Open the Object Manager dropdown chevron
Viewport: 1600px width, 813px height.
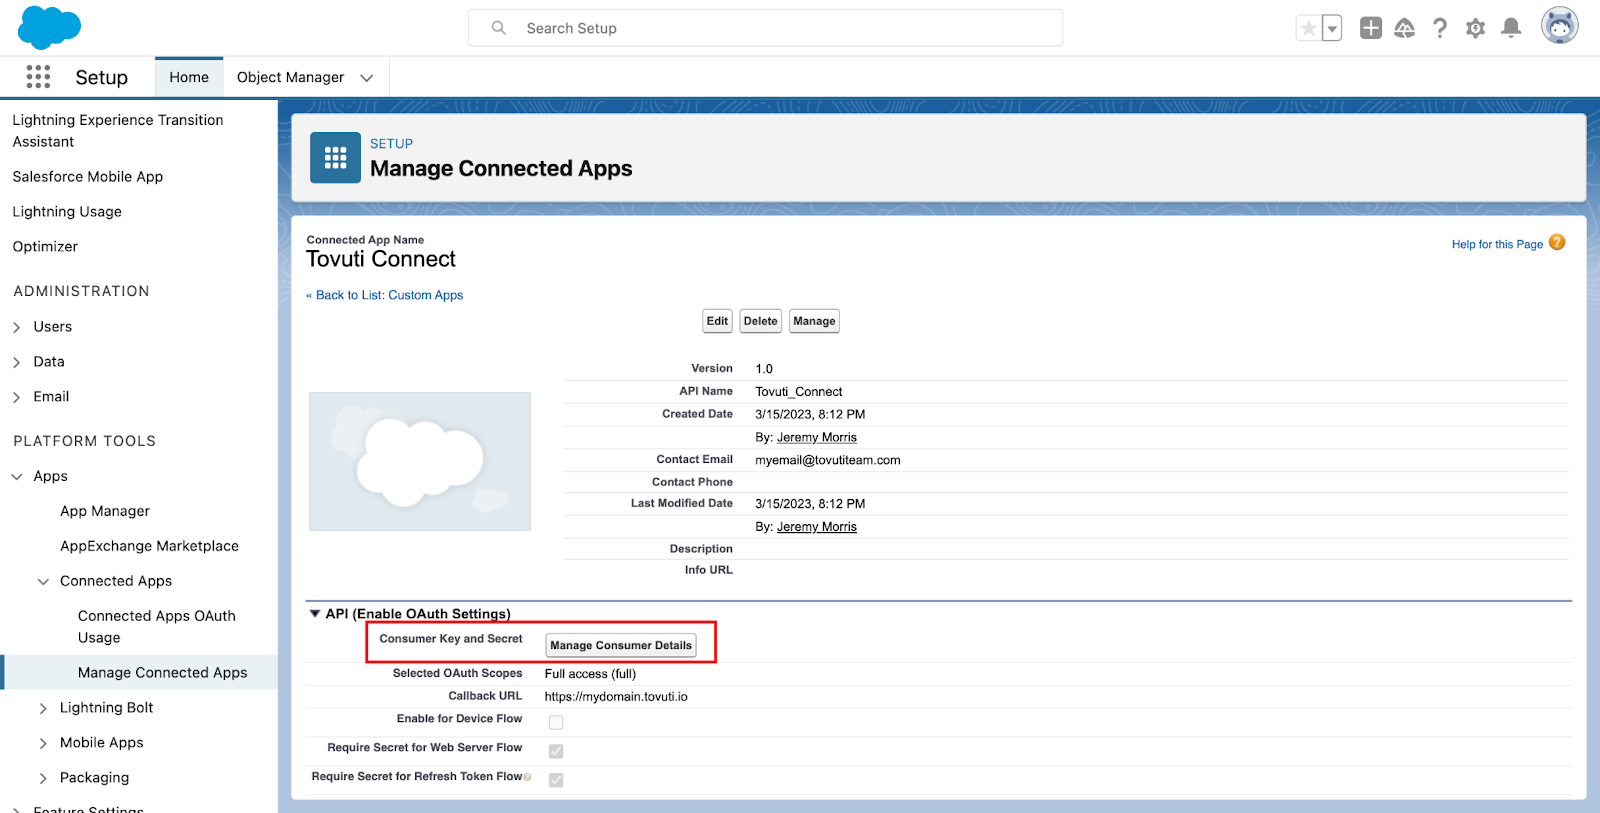tap(367, 78)
